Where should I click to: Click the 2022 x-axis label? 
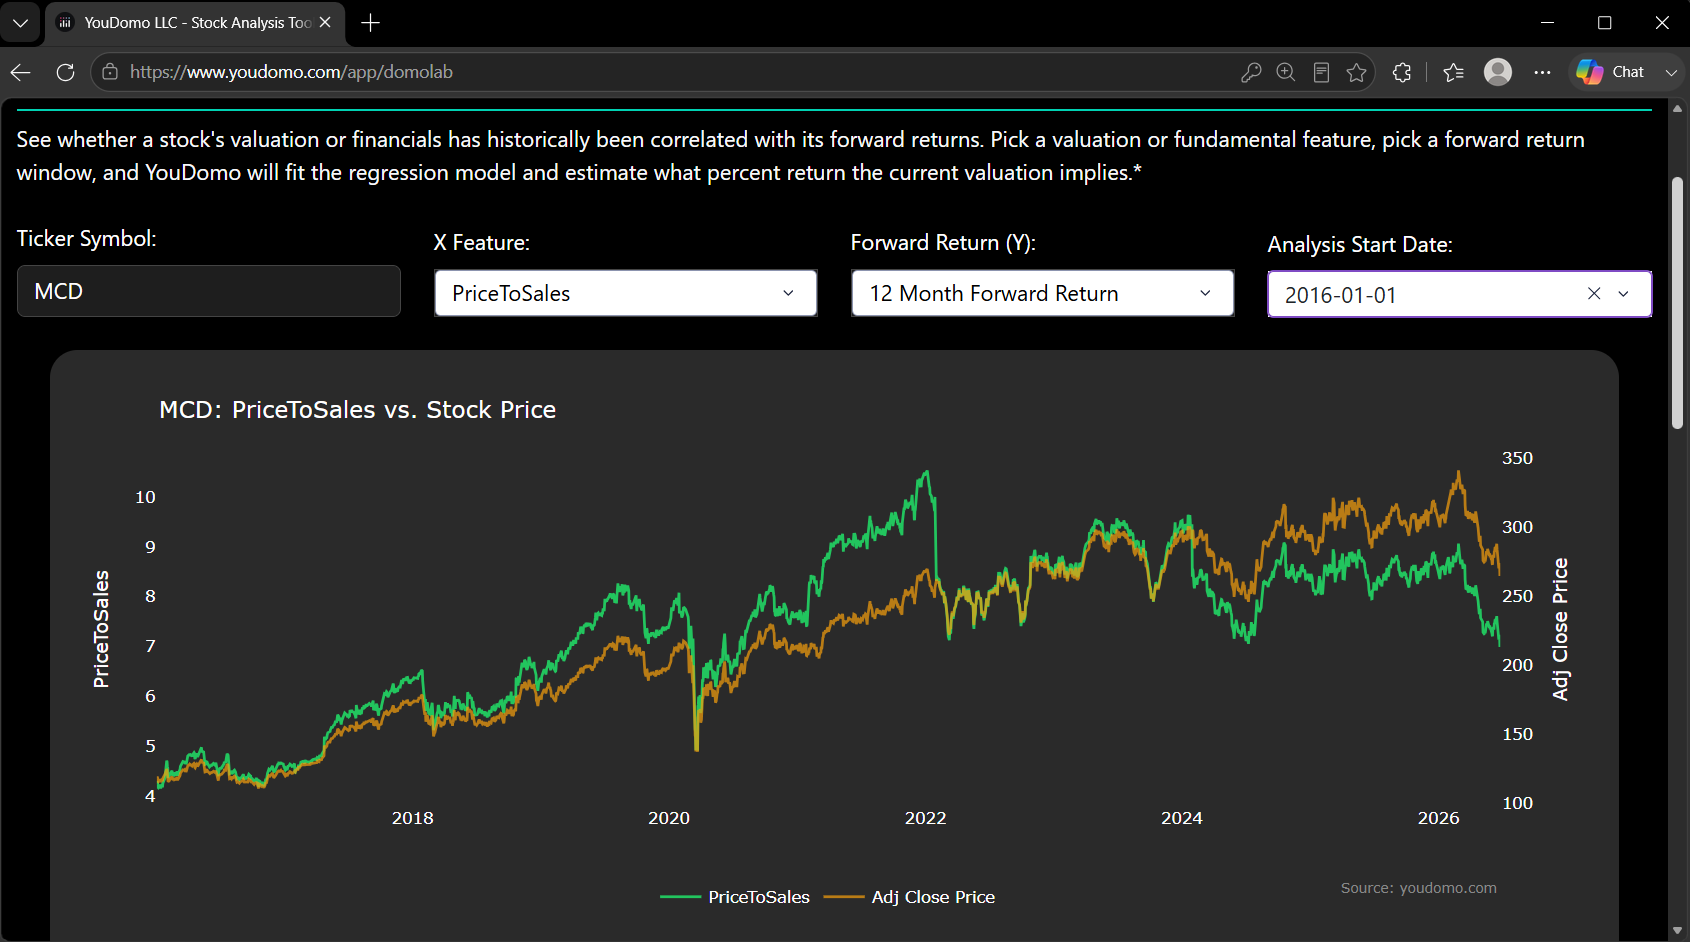926,818
